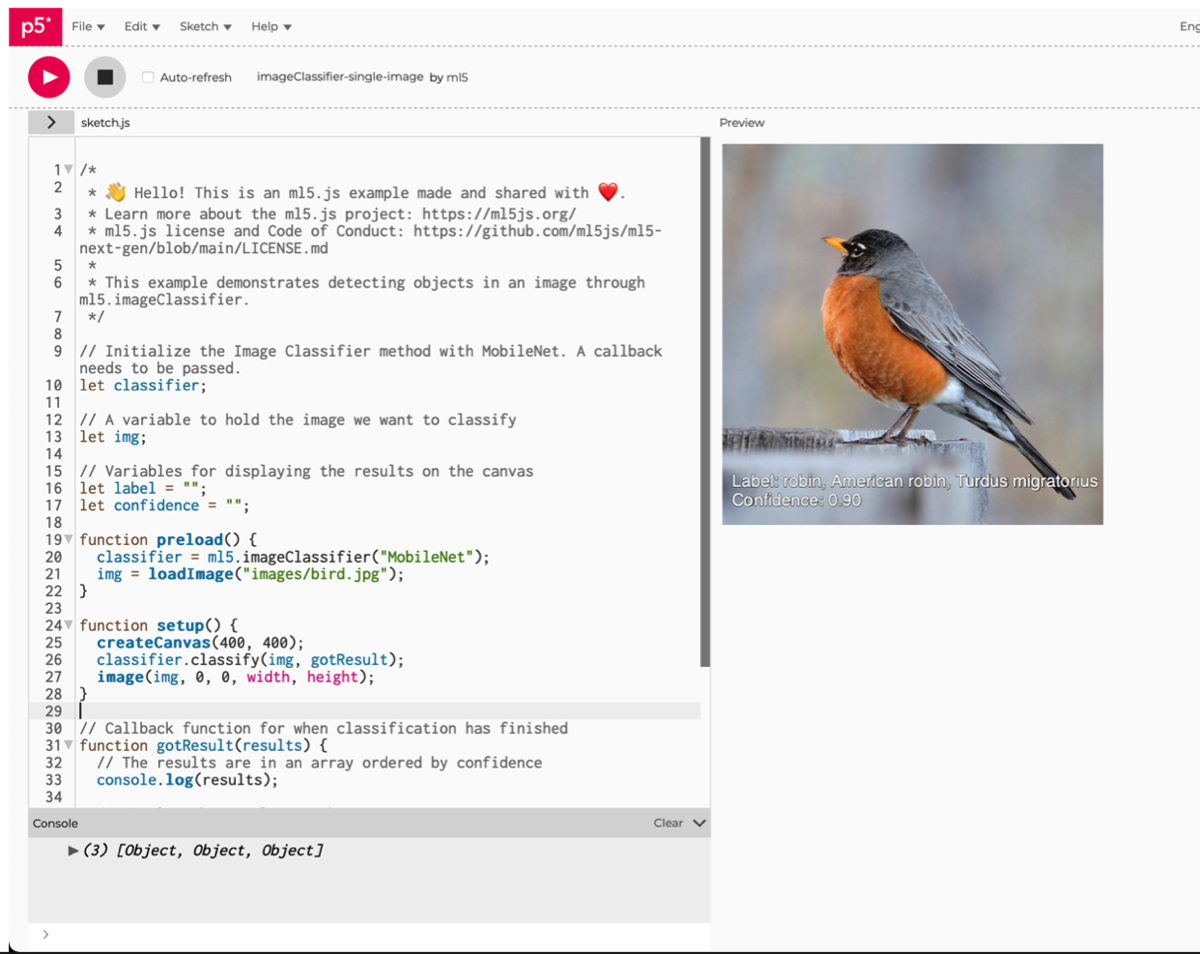This screenshot has width=1200, height=954.
Task: Collapse the console with the chevron
Action: click(699, 823)
